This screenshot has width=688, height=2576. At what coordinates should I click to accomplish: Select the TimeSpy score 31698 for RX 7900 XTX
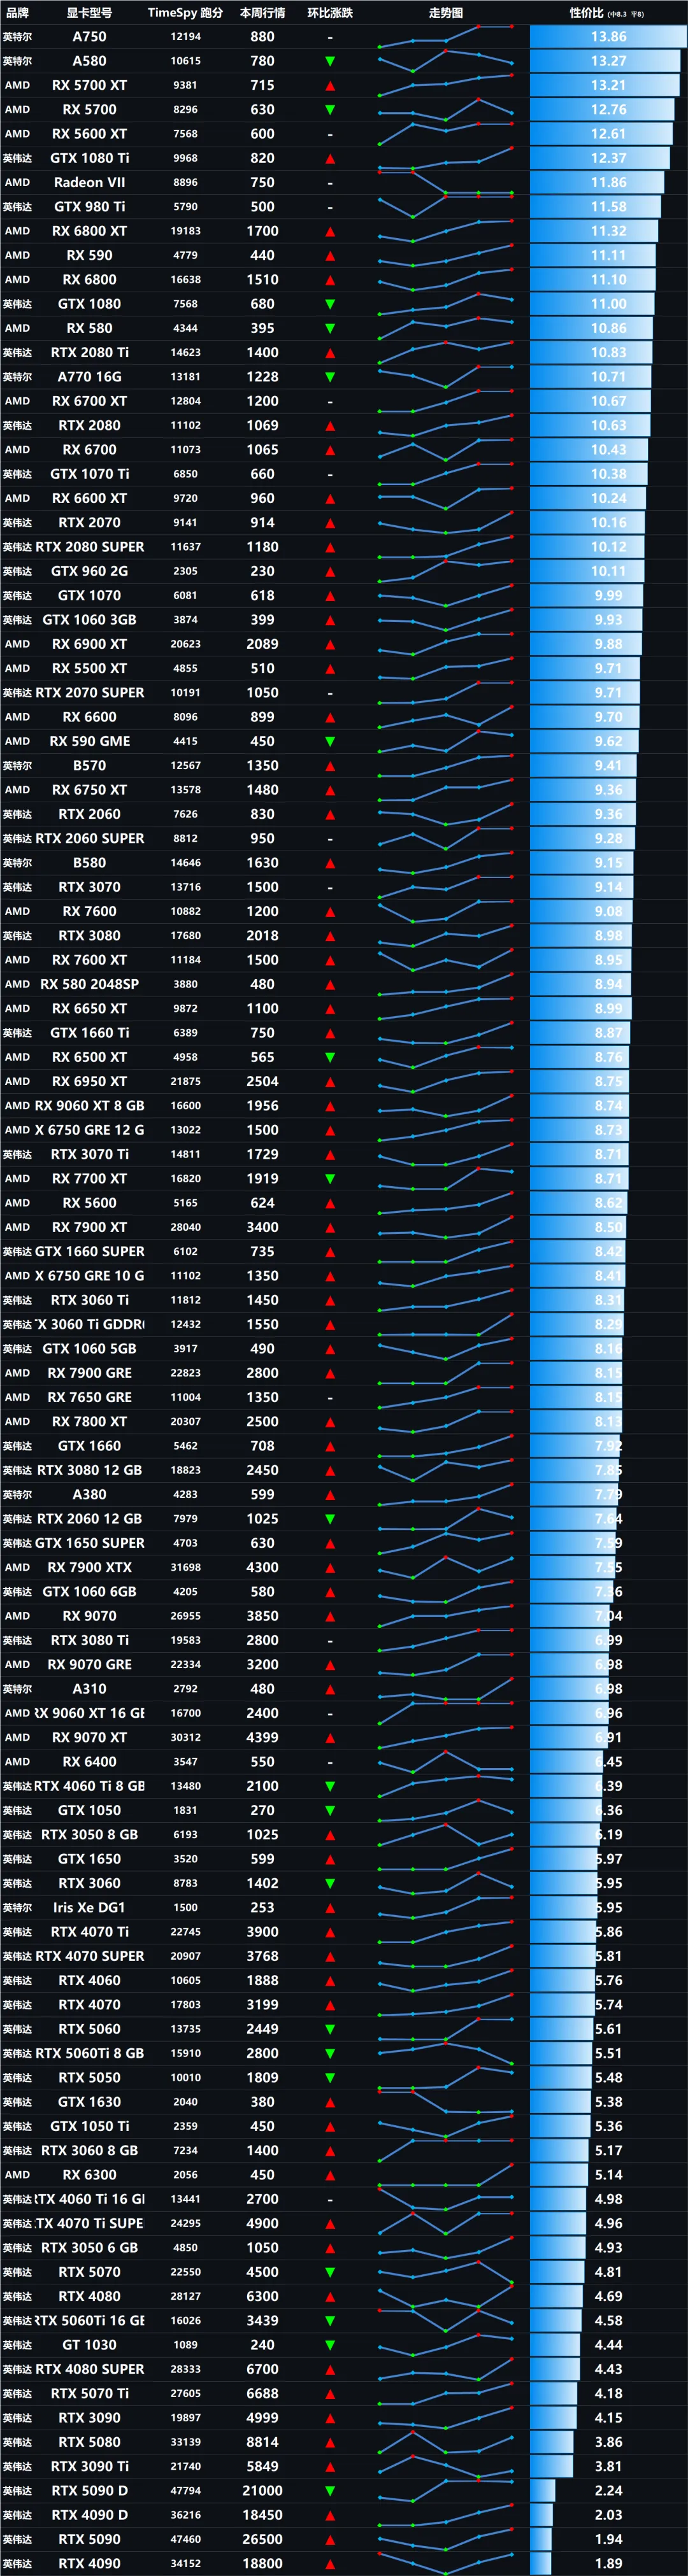pos(185,1568)
